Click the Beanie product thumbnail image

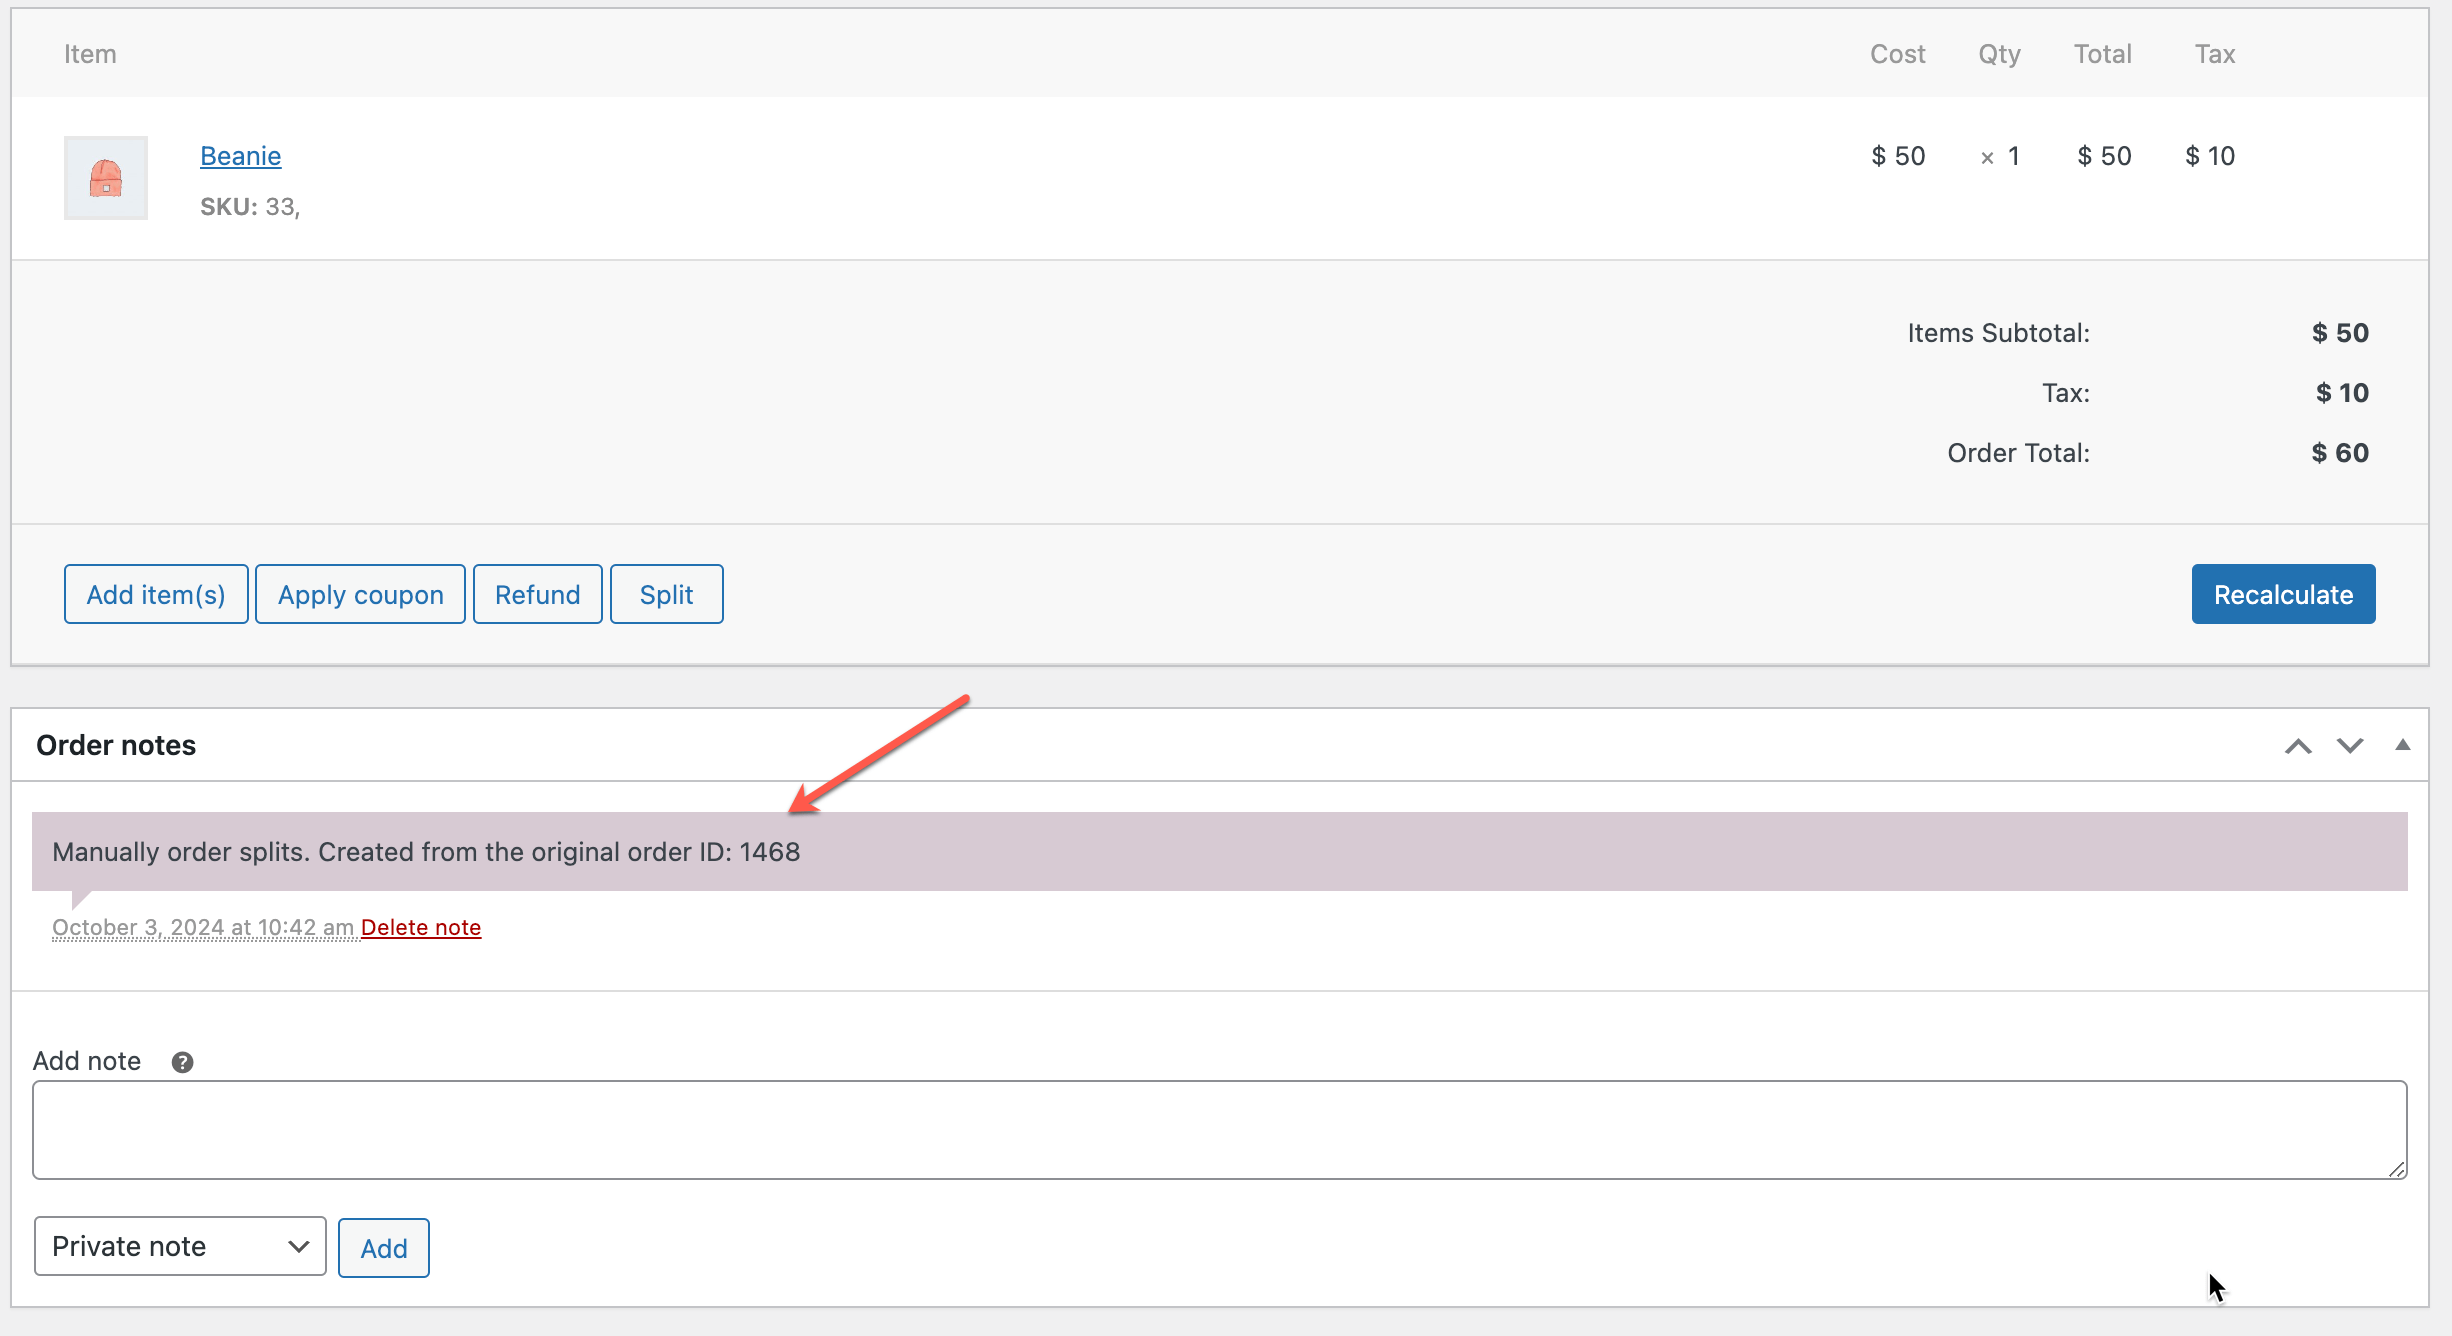click(106, 178)
